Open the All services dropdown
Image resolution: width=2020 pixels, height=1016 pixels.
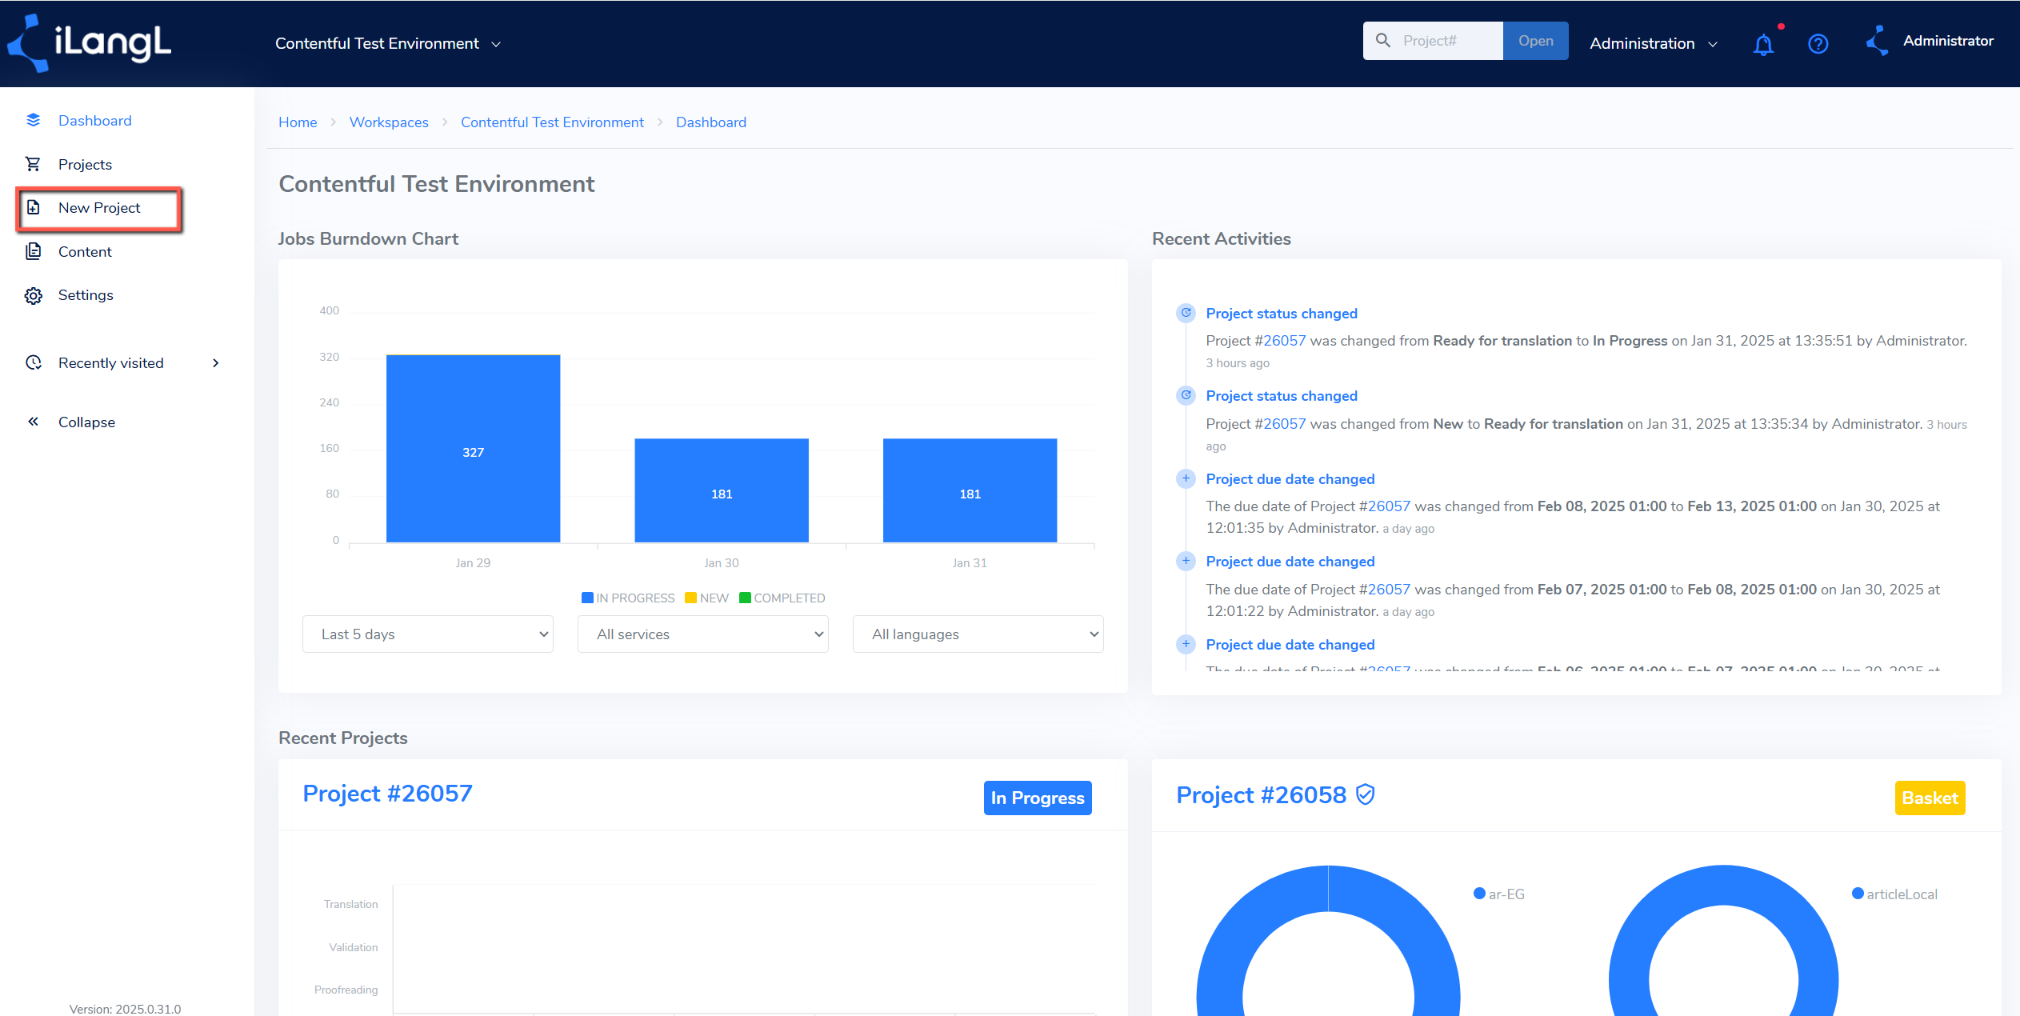click(703, 634)
